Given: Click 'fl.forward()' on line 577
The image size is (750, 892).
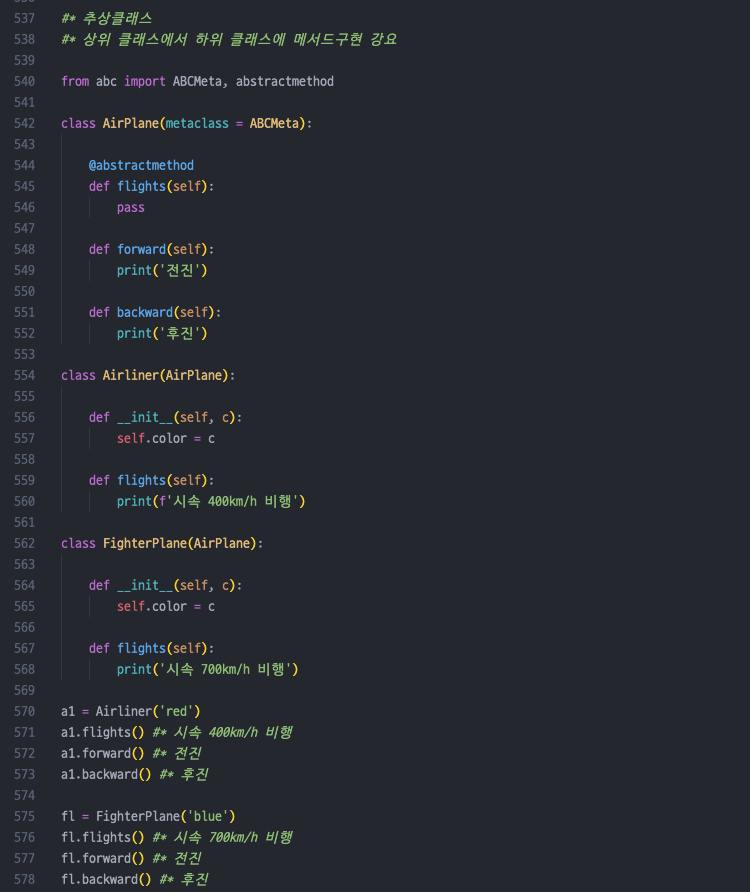Looking at the screenshot, I should [x=102, y=859].
